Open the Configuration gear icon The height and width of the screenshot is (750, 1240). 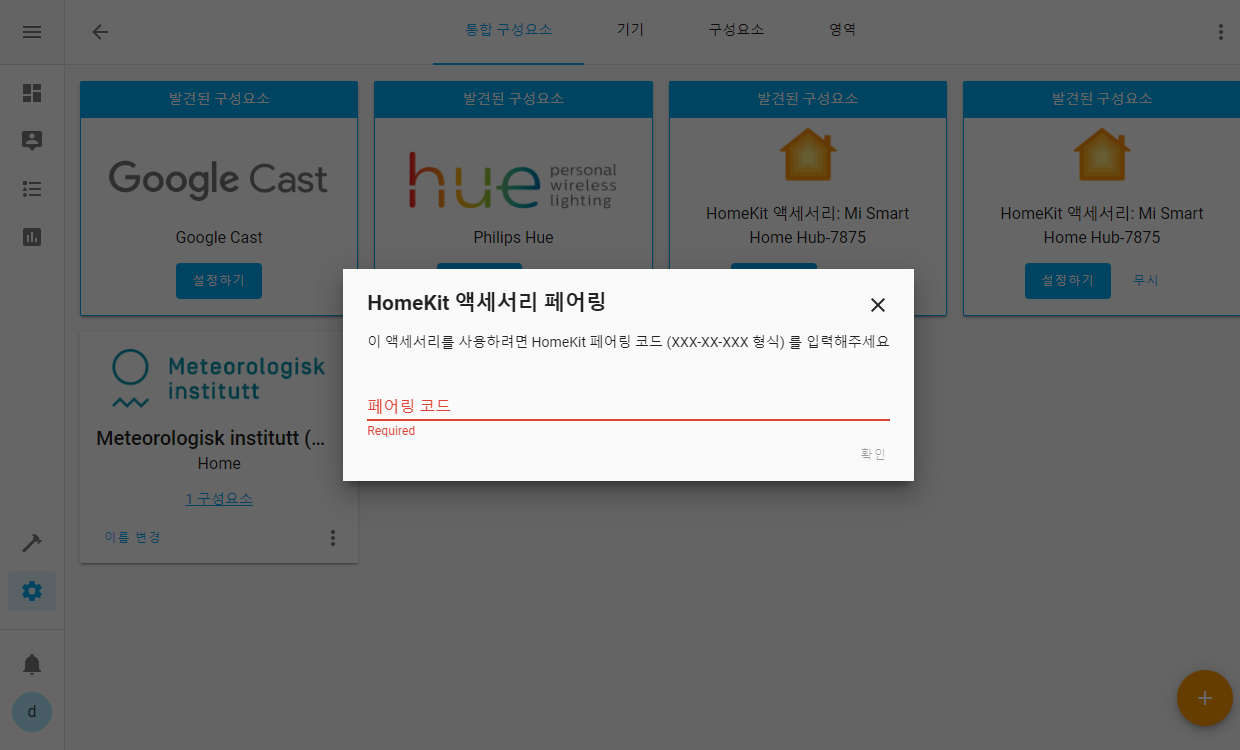[32, 591]
